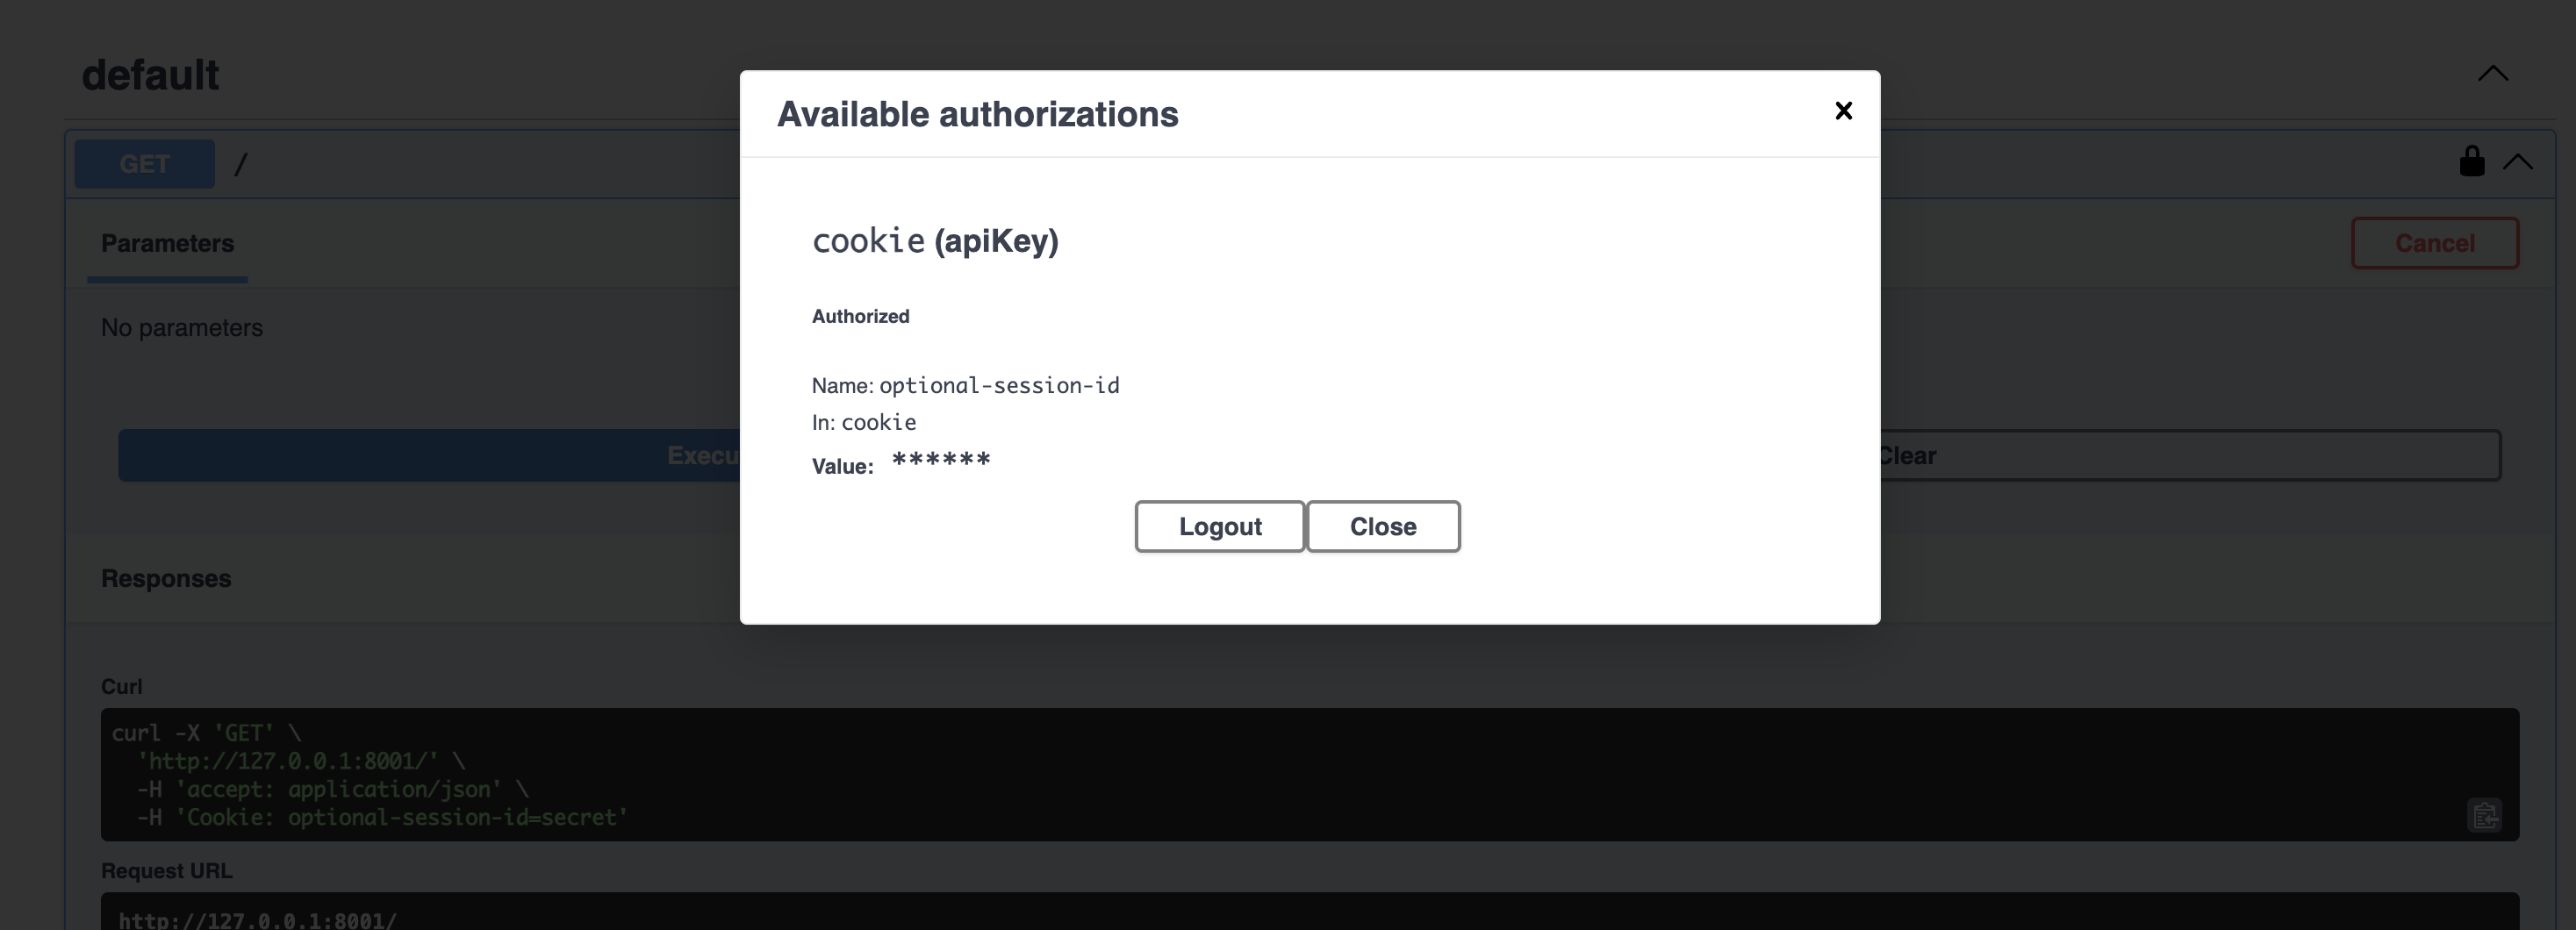Click the 'Request URL' label
Viewport: 2576px width, 930px height.
click(x=166, y=871)
